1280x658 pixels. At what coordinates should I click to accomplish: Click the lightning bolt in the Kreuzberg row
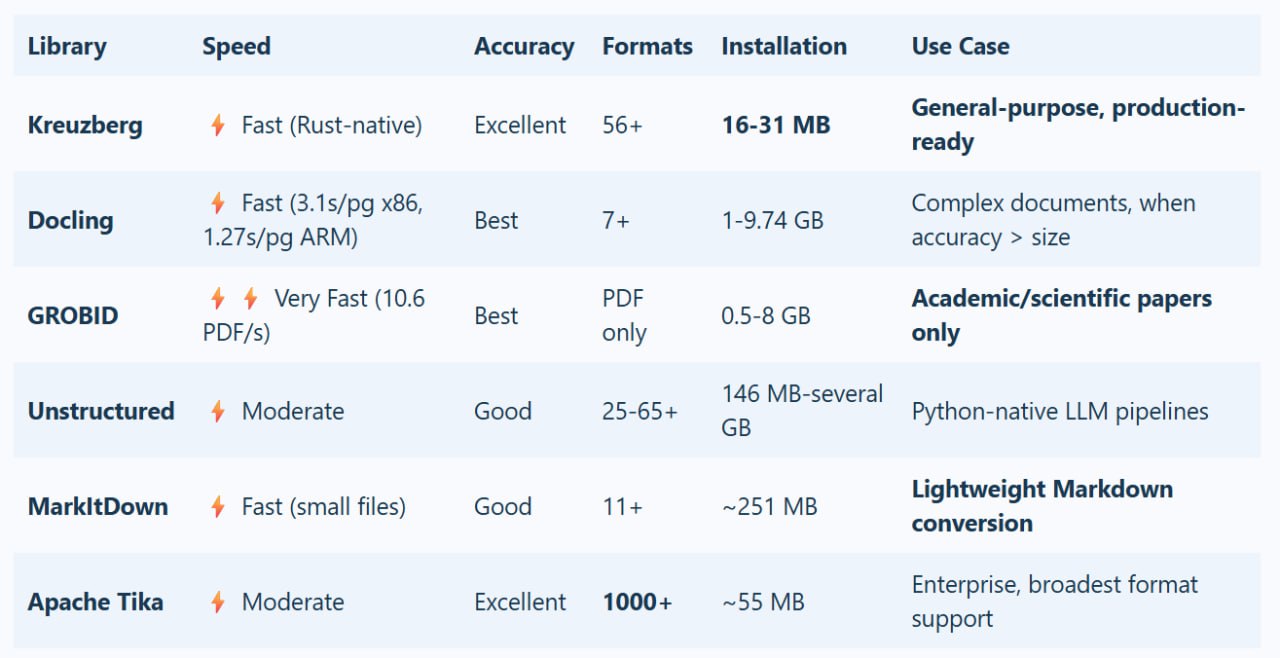(217, 125)
